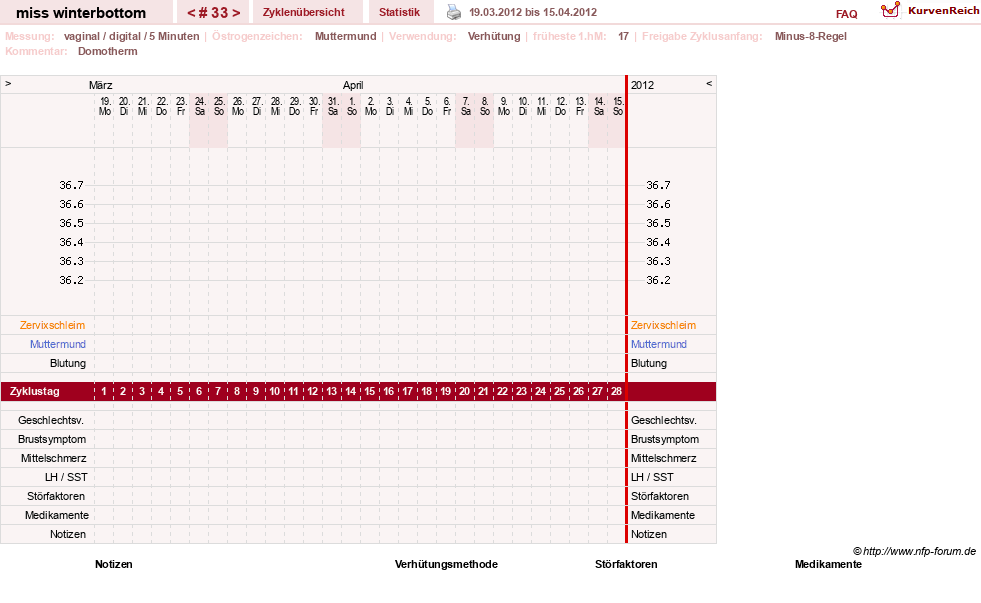Go to previous cycle with left arrow
The image size is (981, 603).
point(191,13)
